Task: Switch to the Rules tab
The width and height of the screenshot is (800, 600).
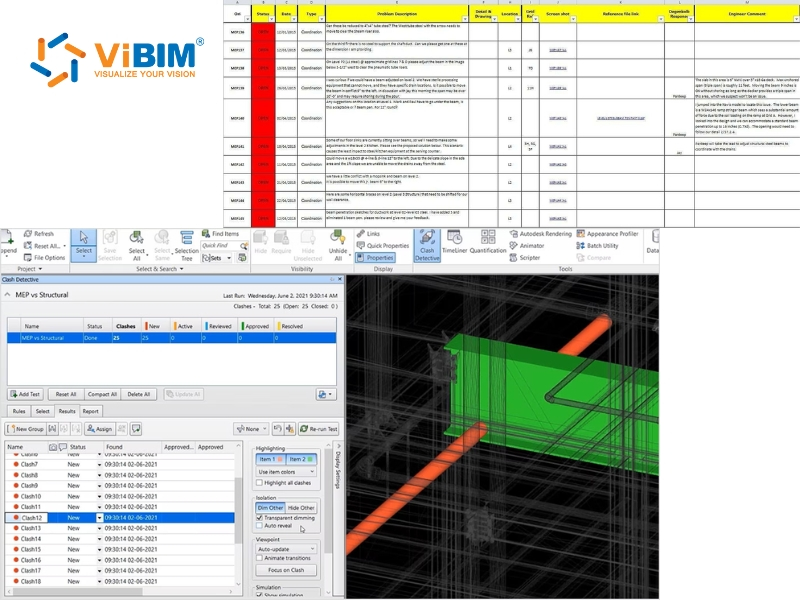Action: point(18,410)
